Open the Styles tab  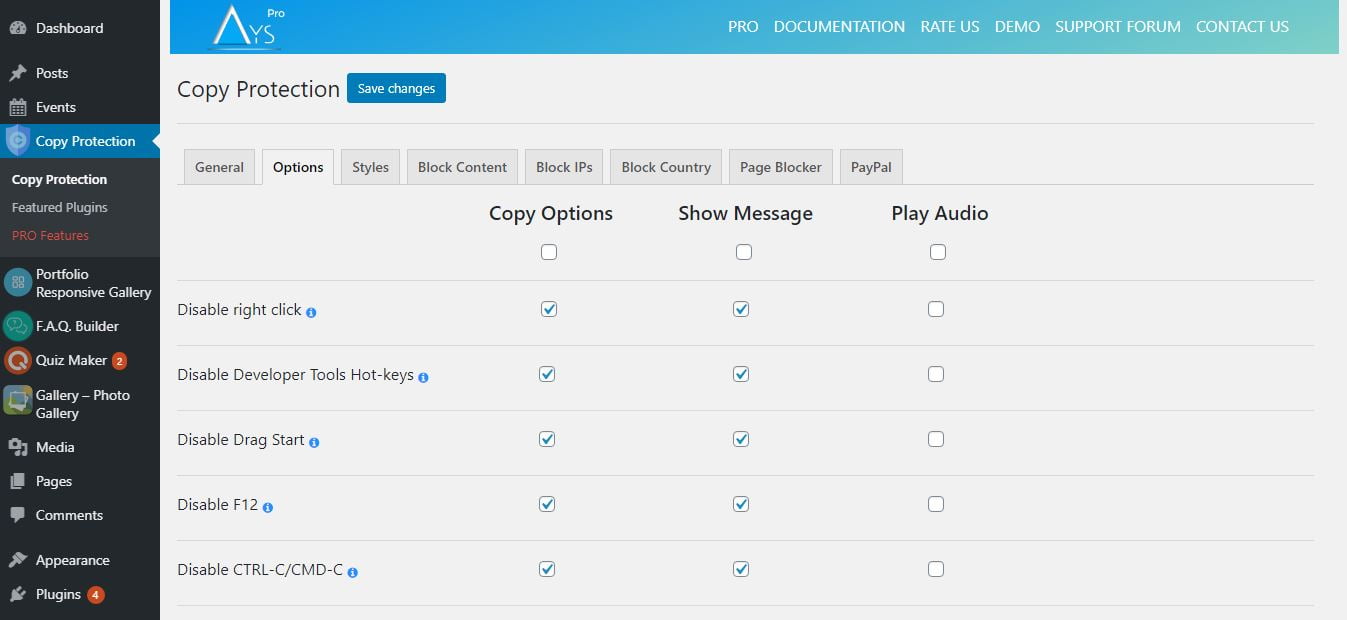coord(370,167)
